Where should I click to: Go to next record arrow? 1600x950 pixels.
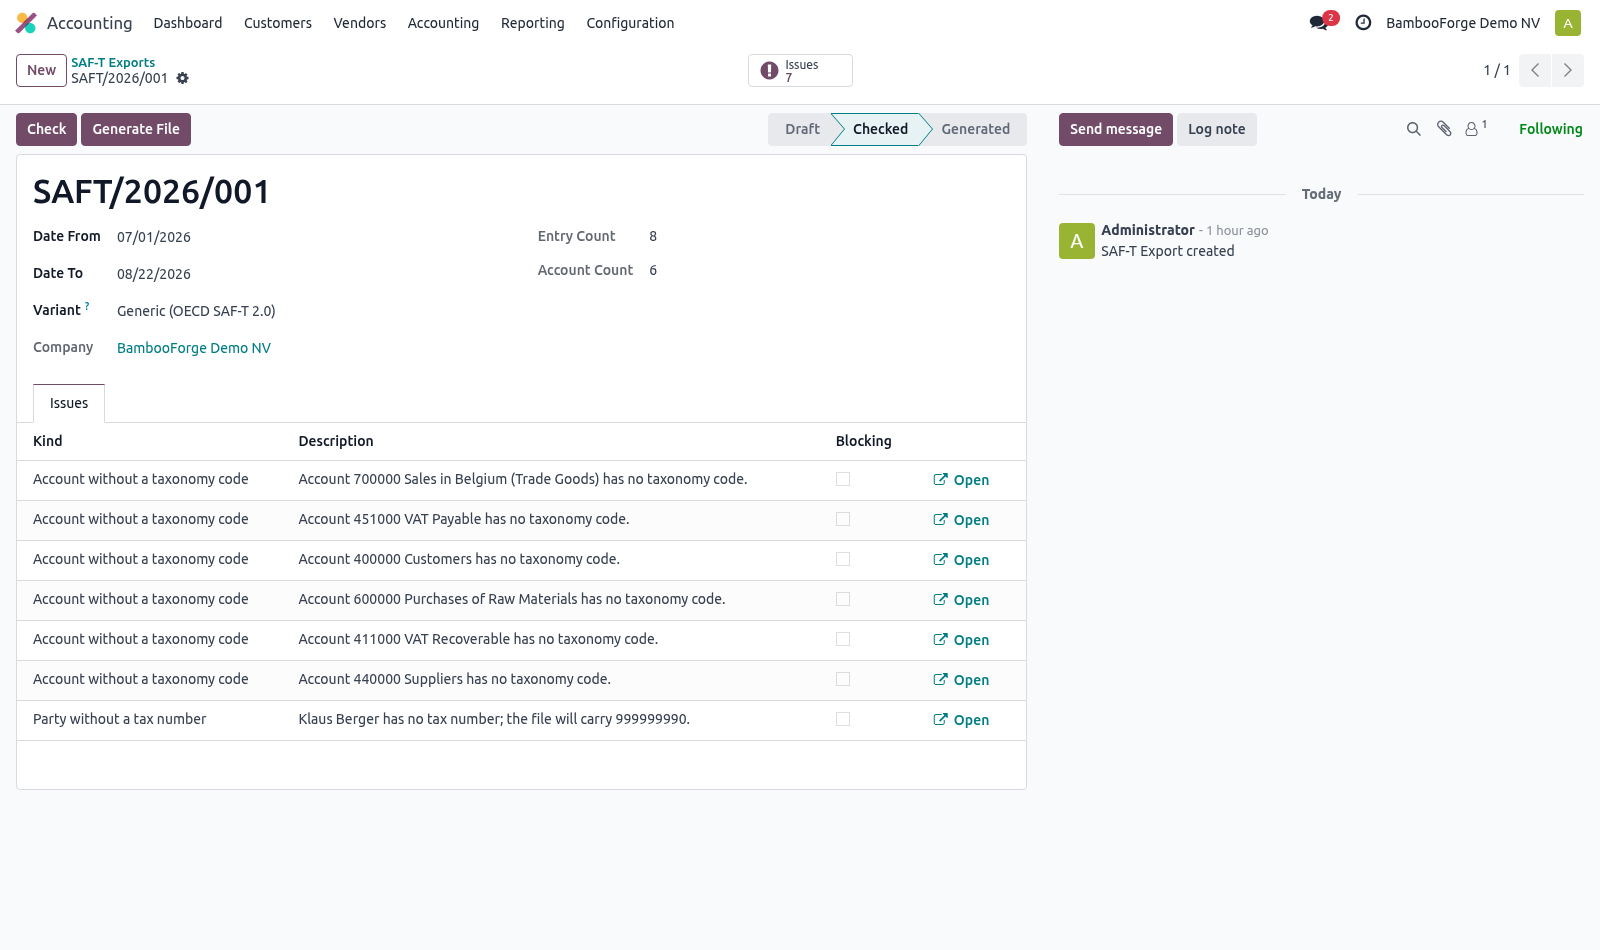point(1568,70)
